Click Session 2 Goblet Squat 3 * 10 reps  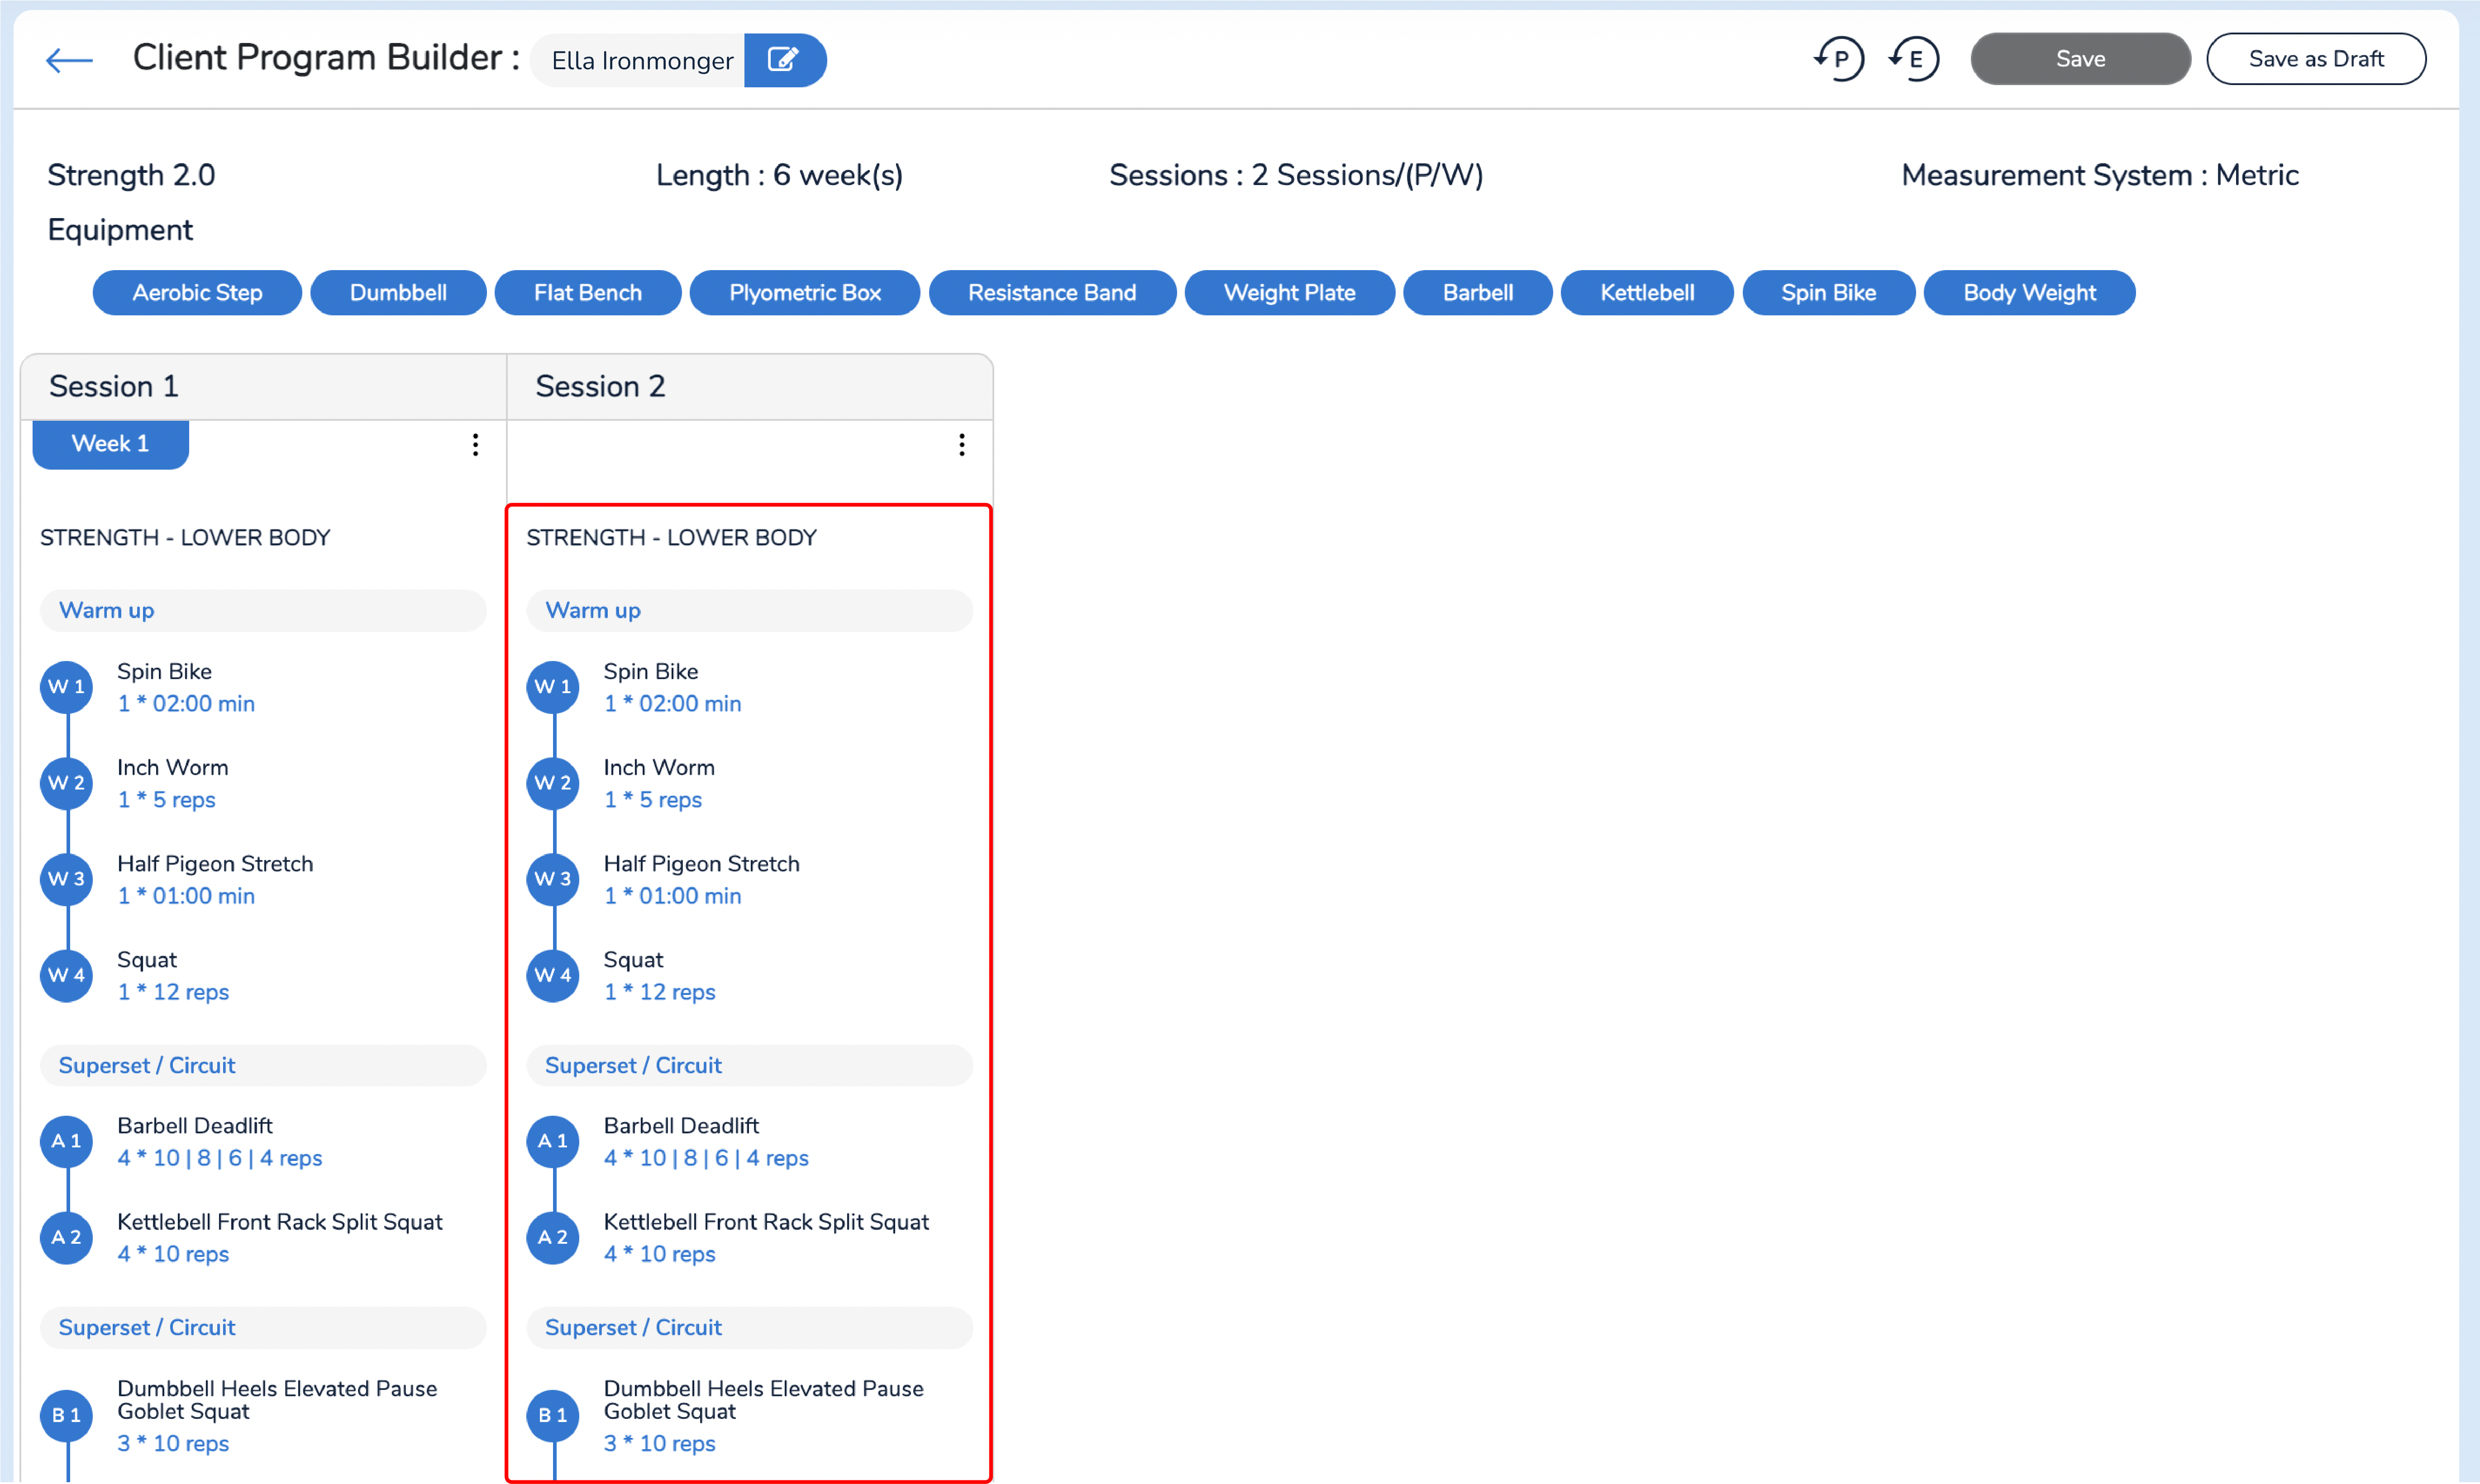(x=659, y=1444)
